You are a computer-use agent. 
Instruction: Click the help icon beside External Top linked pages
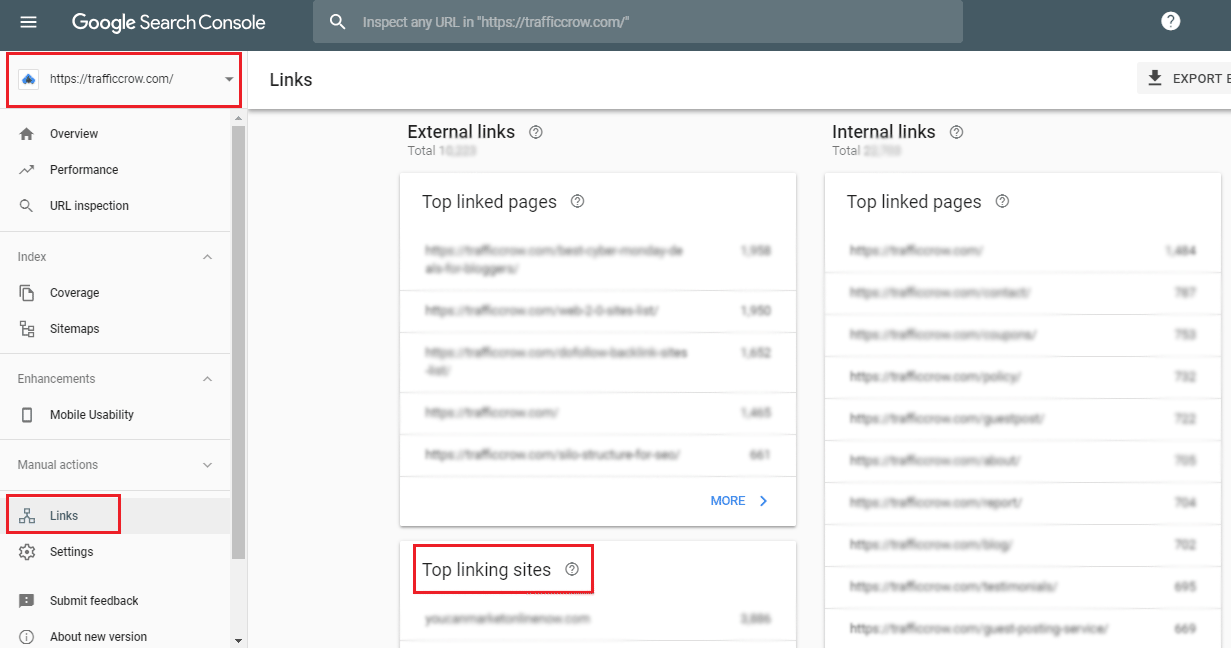pos(577,202)
